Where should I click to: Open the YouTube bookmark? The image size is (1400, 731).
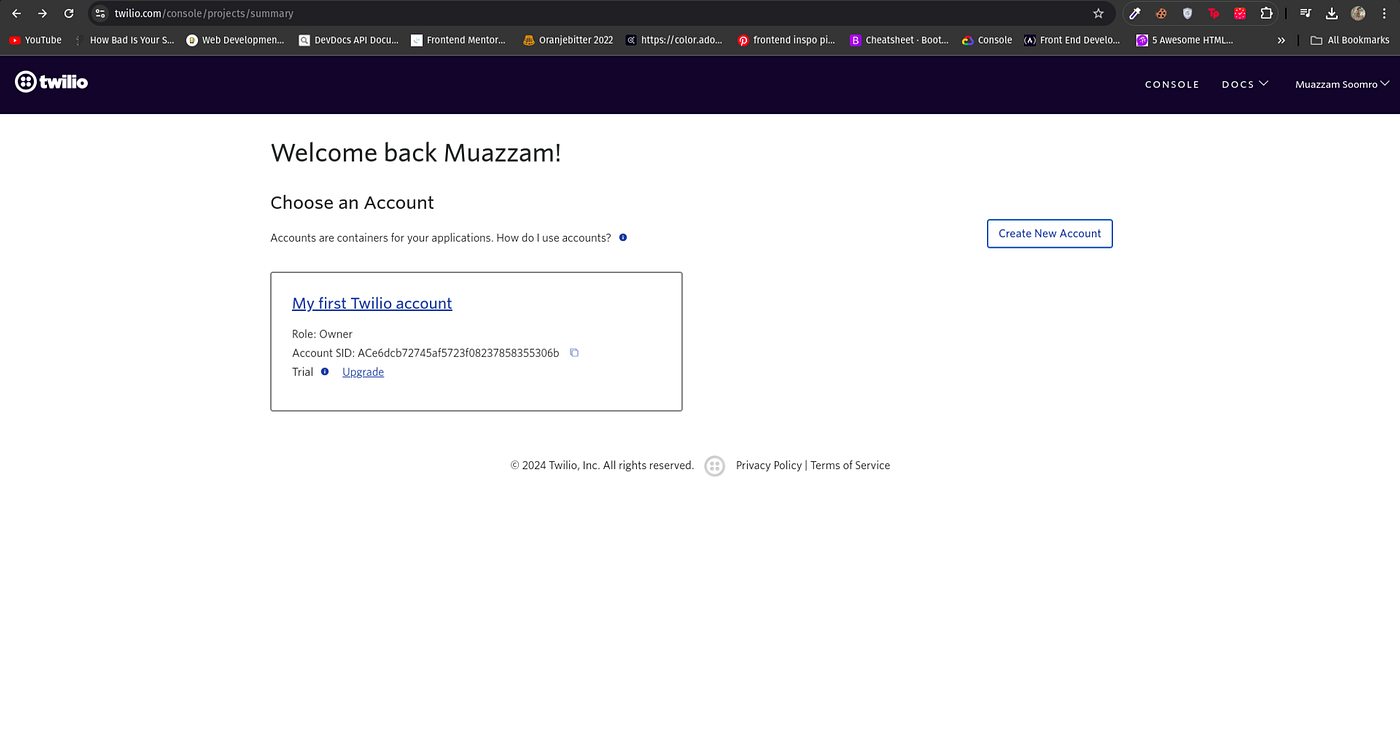pyautogui.click(x=35, y=40)
